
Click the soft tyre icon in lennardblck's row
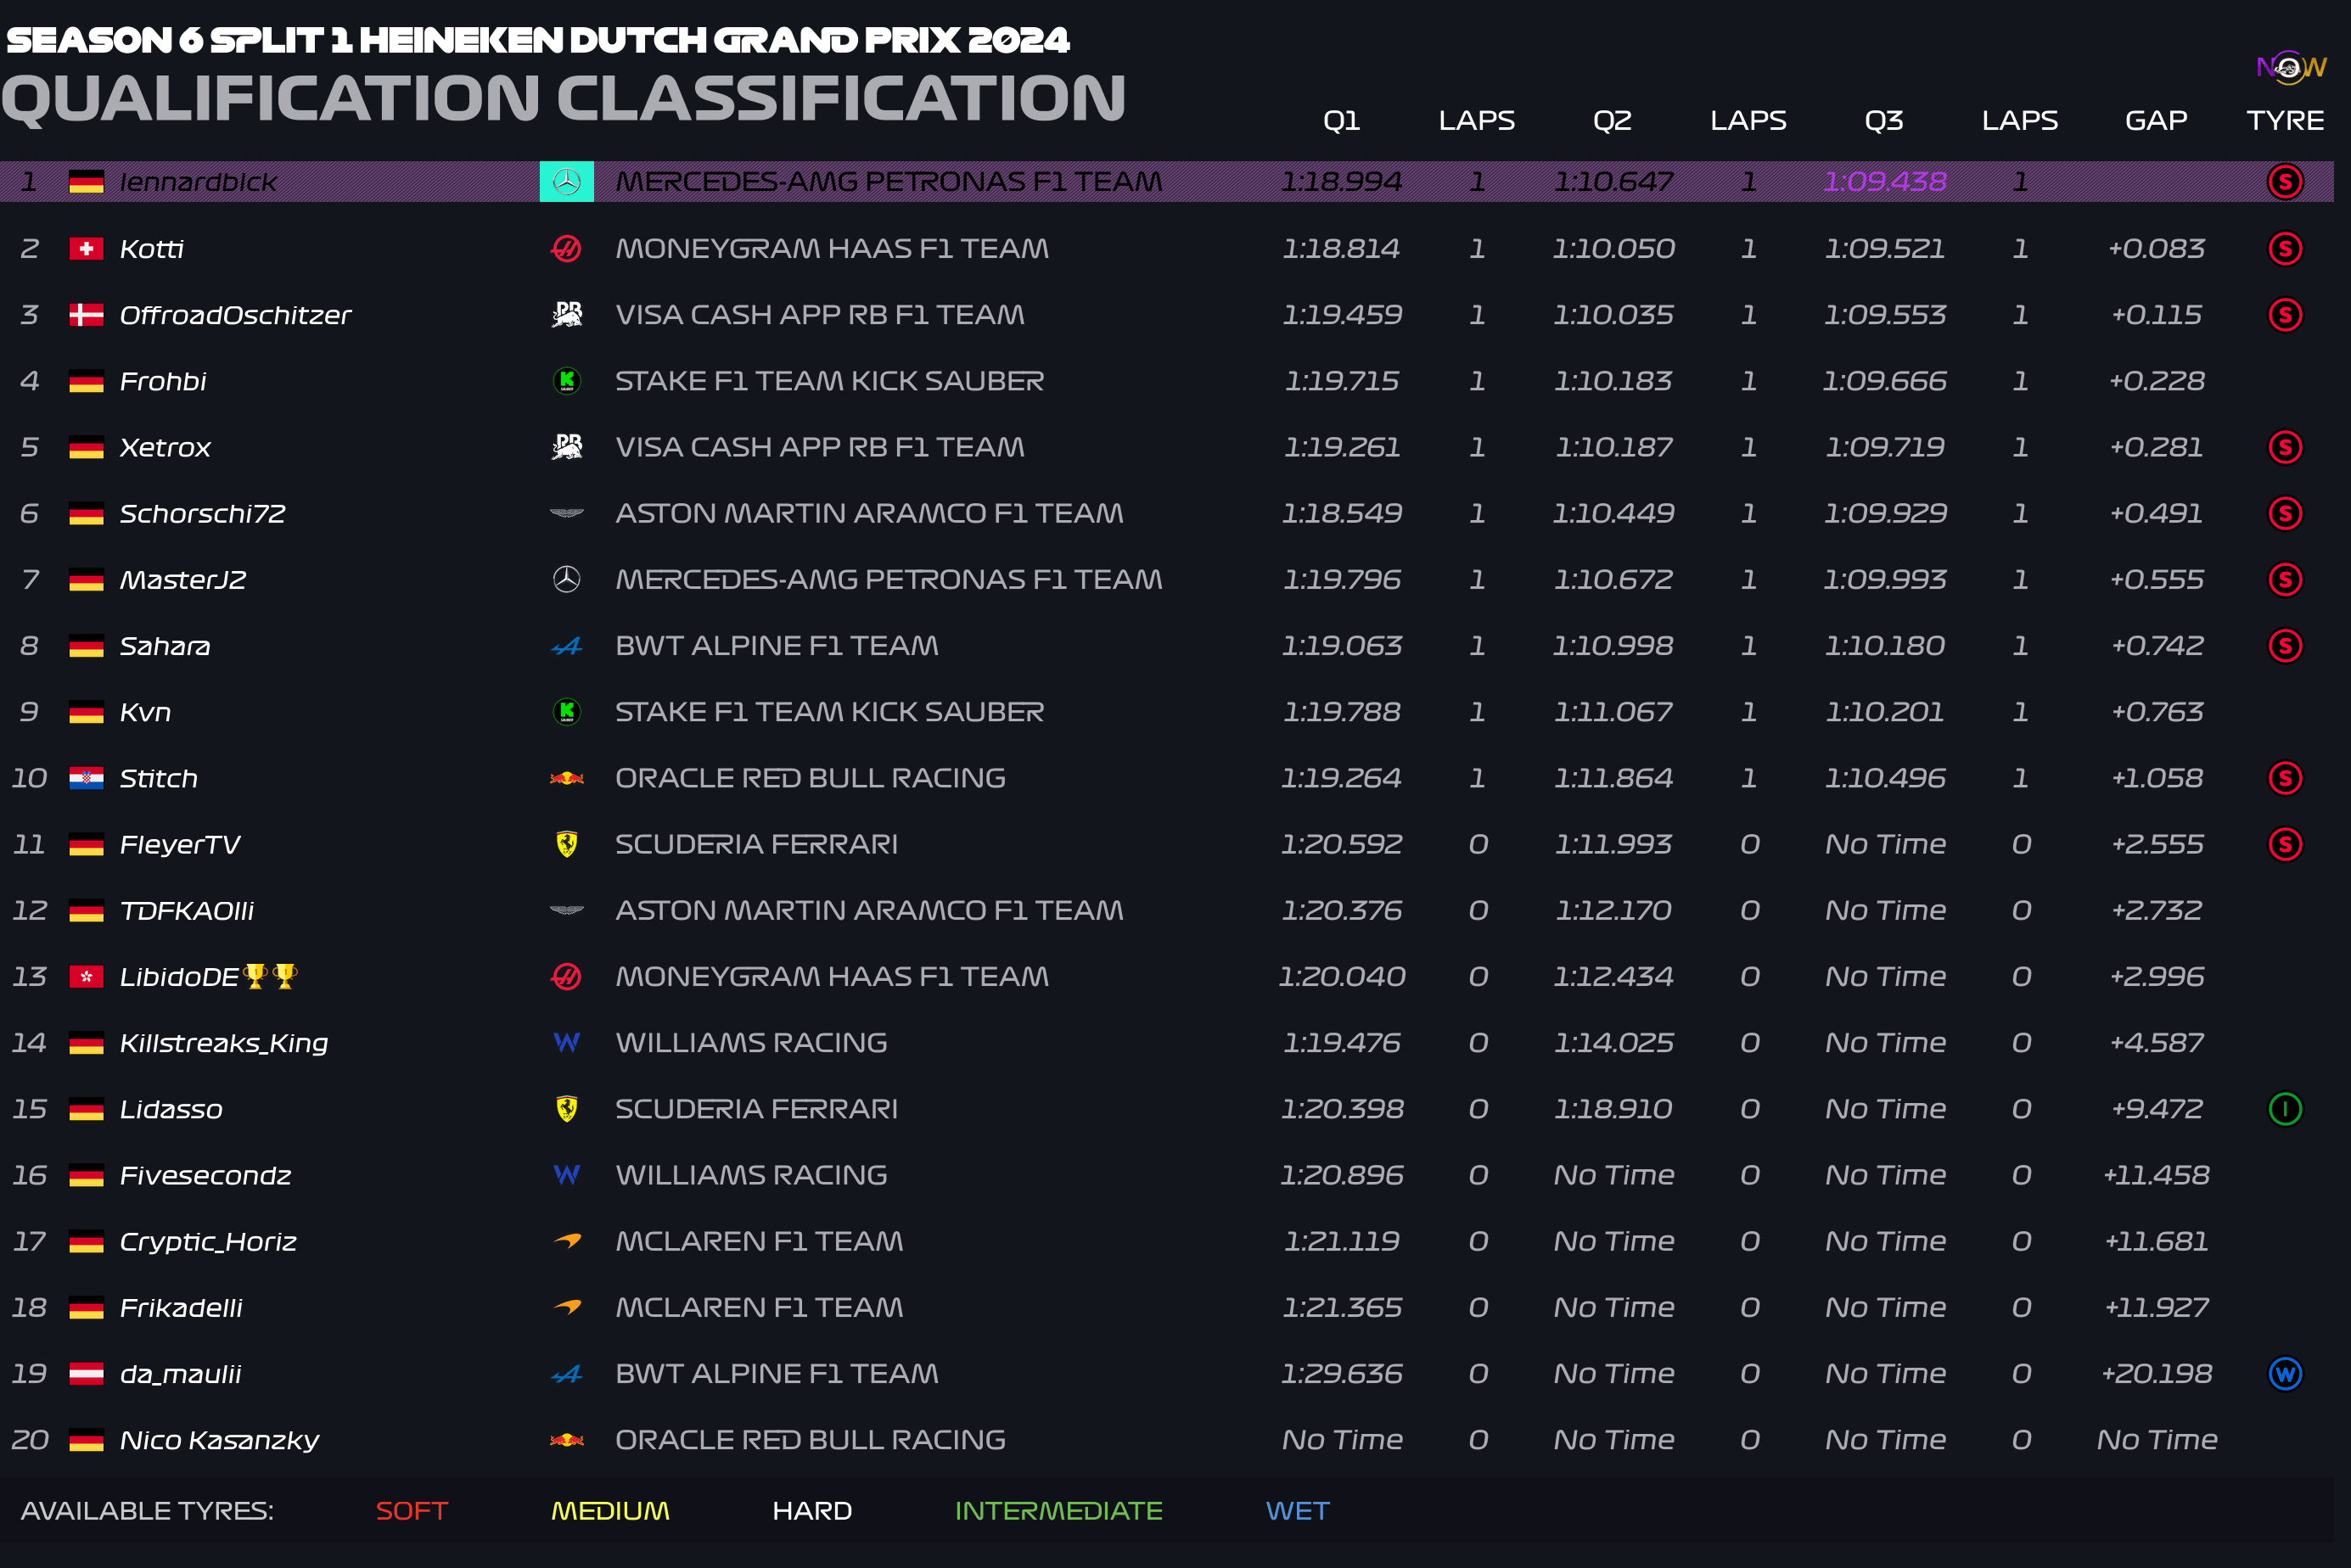(x=2285, y=181)
